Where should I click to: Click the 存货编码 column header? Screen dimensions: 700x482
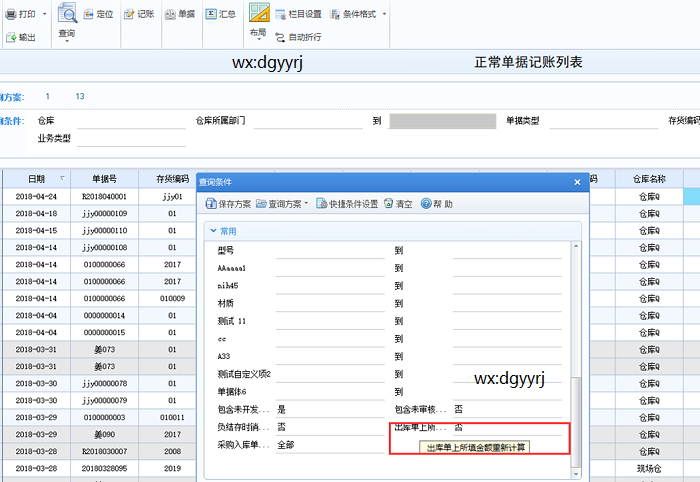[172, 179]
